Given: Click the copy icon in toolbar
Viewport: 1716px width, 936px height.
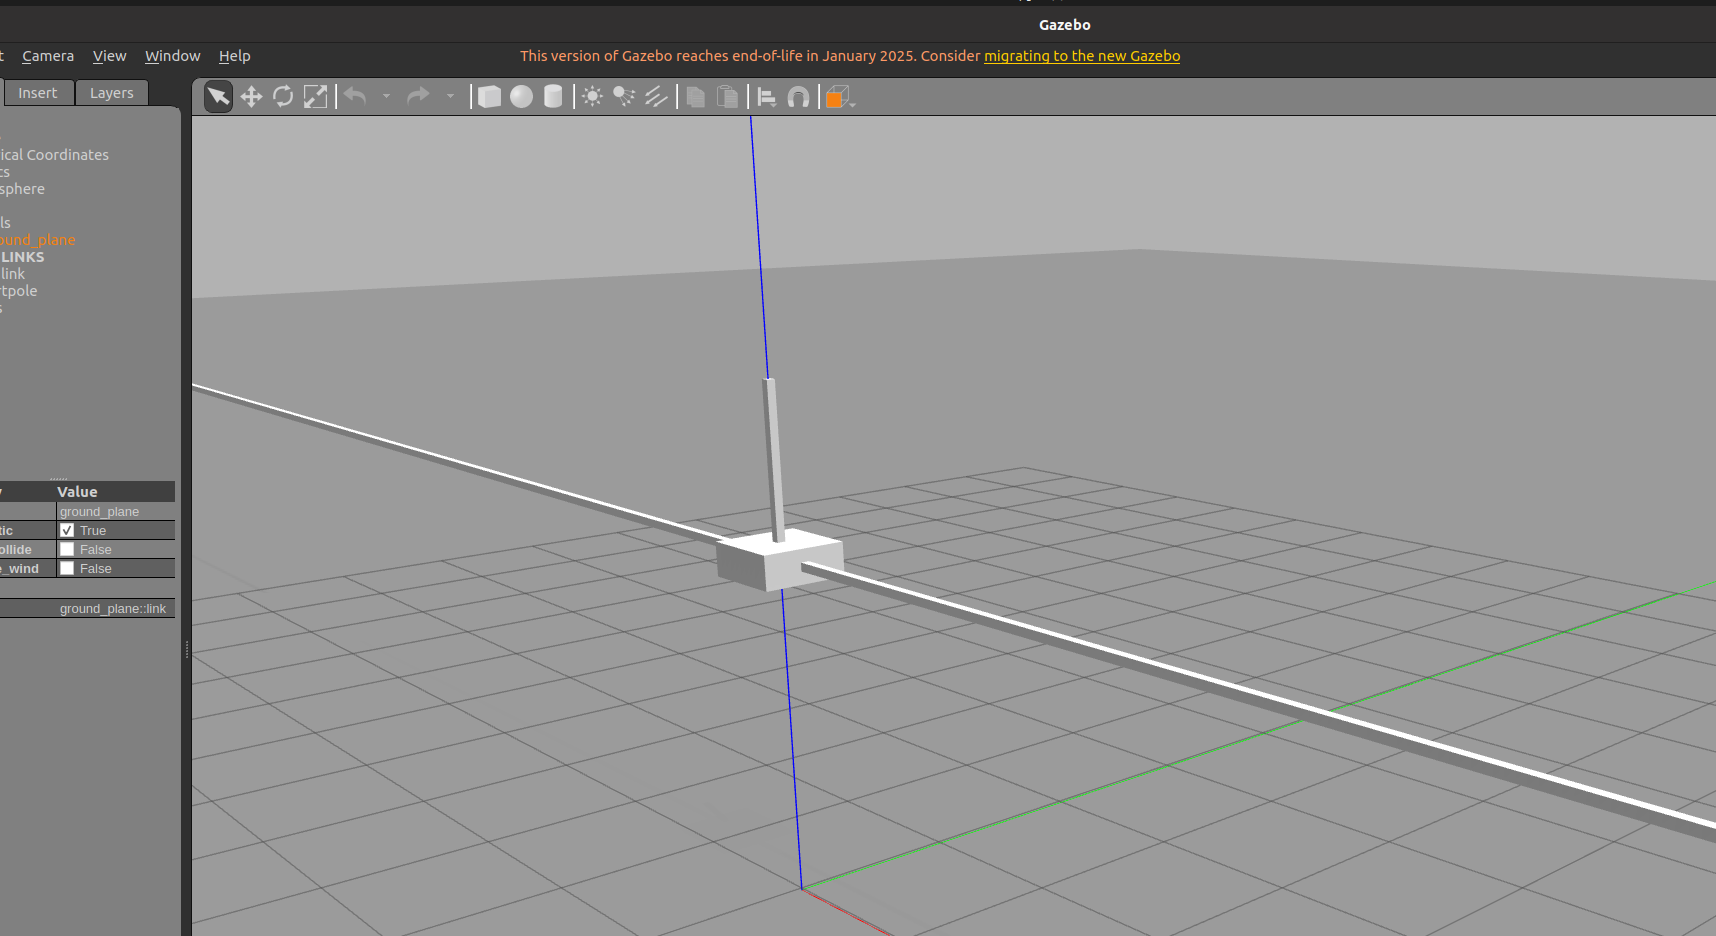Looking at the screenshot, I should point(696,97).
